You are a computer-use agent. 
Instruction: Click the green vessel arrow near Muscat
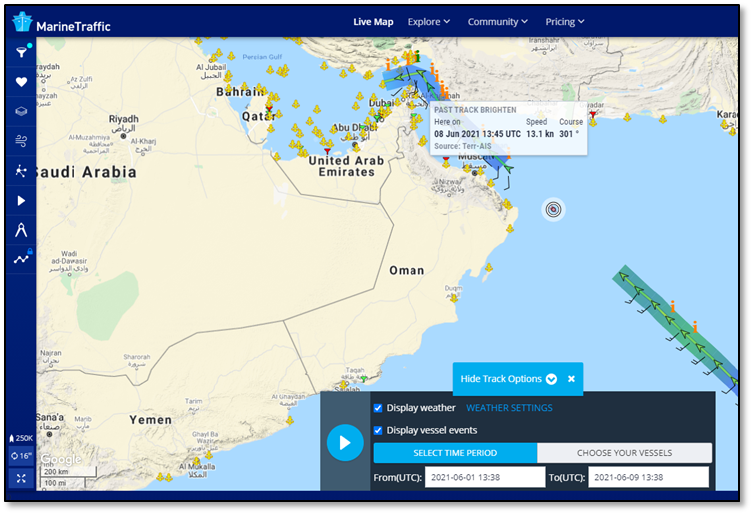tap(508, 169)
